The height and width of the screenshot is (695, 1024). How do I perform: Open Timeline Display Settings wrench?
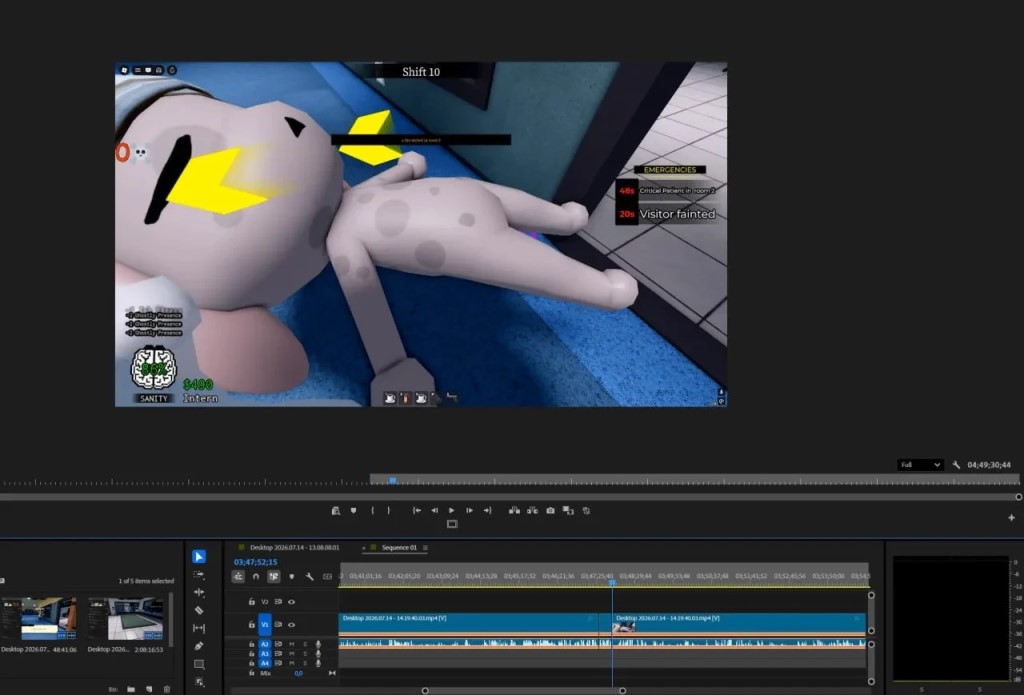(x=310, y=577)
